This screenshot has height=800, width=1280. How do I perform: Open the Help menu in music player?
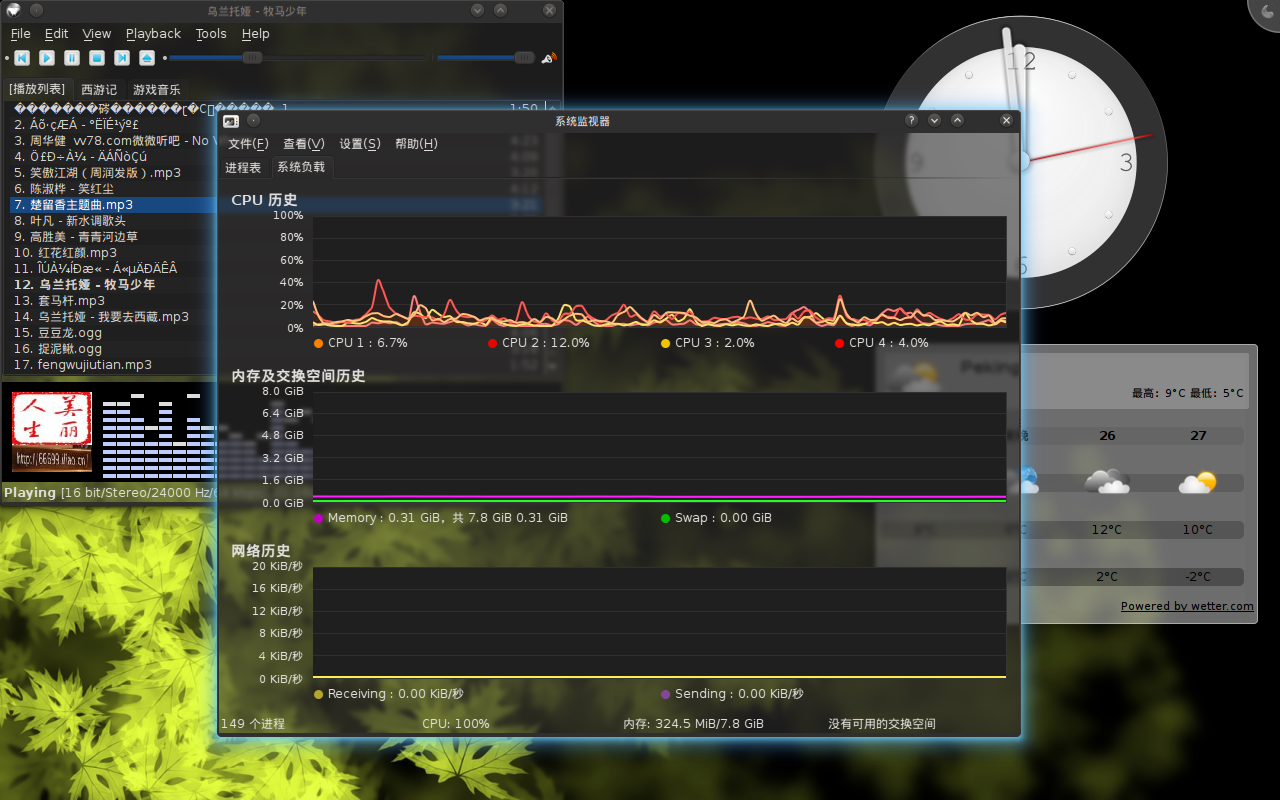256,34
